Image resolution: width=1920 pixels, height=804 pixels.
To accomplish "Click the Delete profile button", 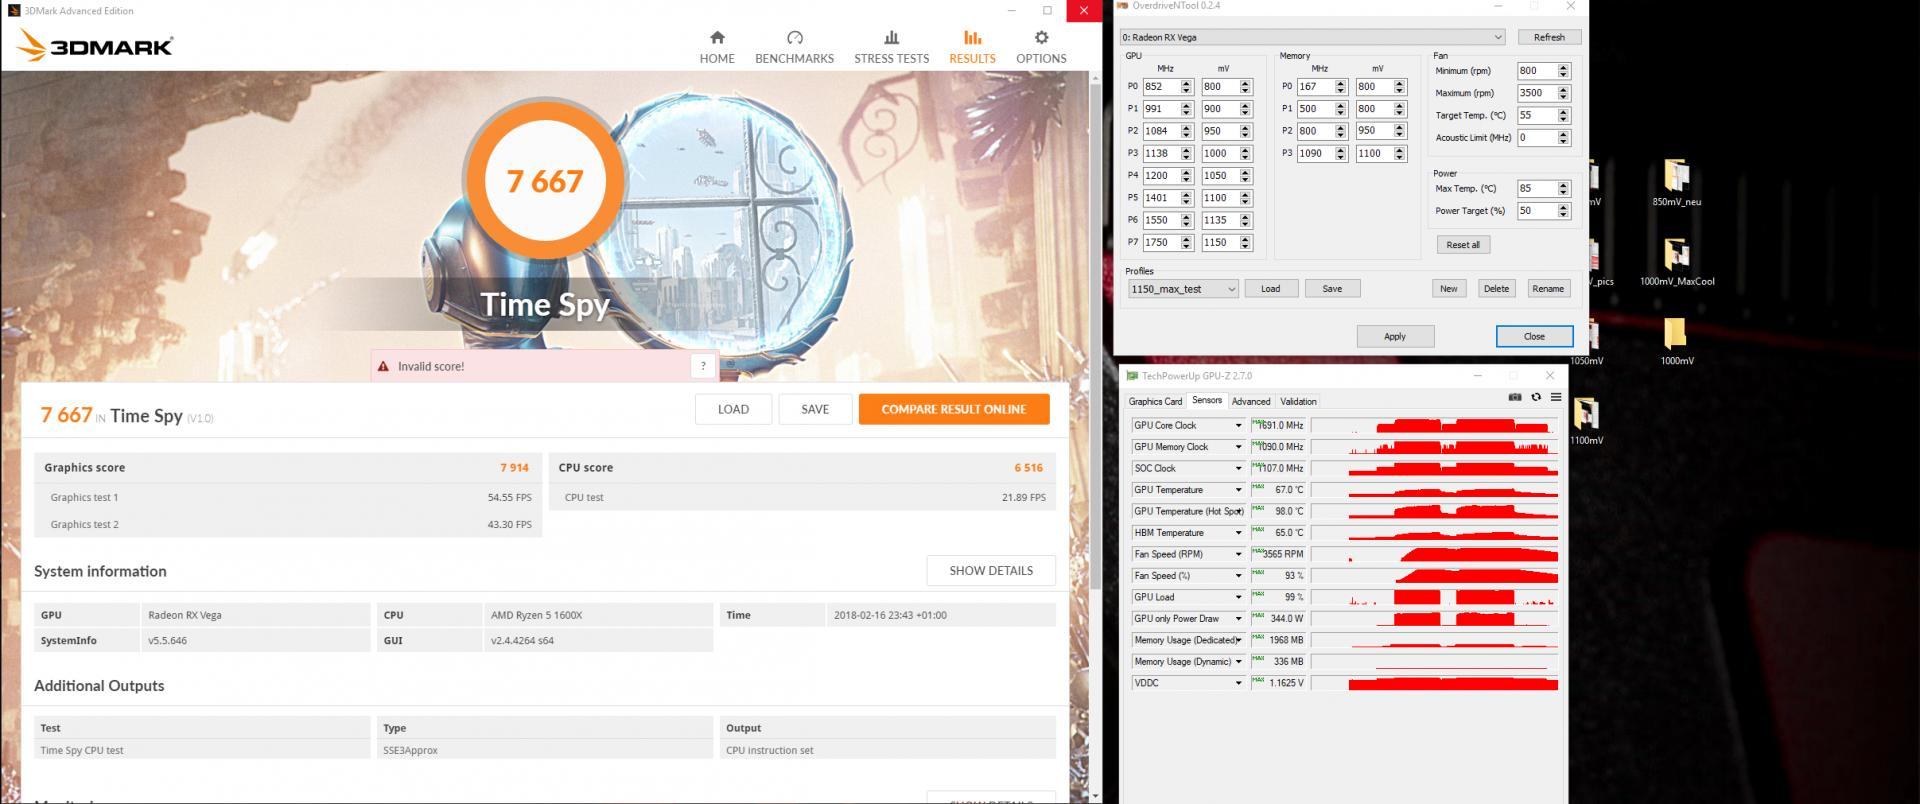I will tap(1496, 288).
